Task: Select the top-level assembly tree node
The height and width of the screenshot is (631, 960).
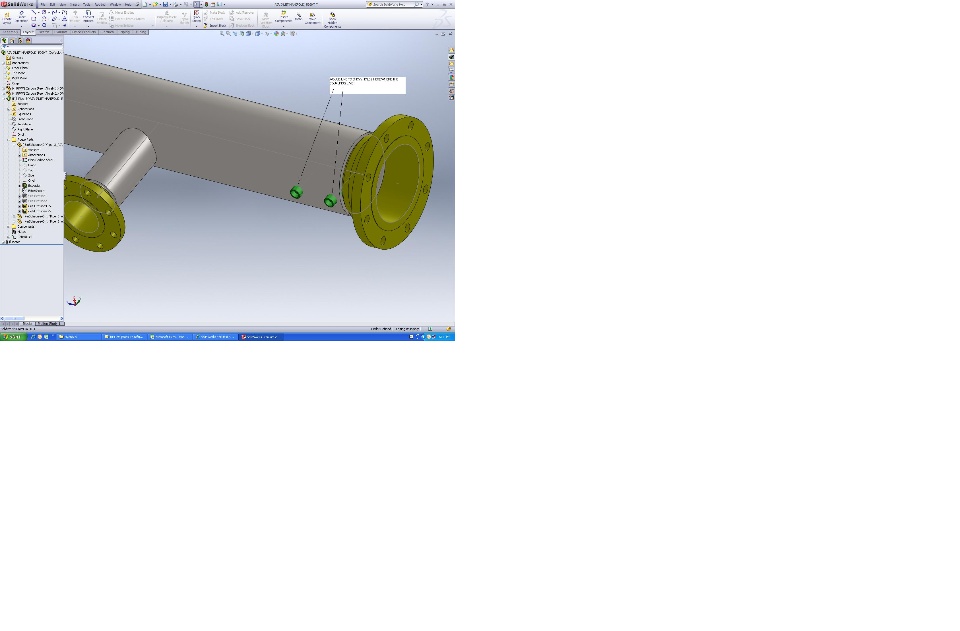Action: 32,53
